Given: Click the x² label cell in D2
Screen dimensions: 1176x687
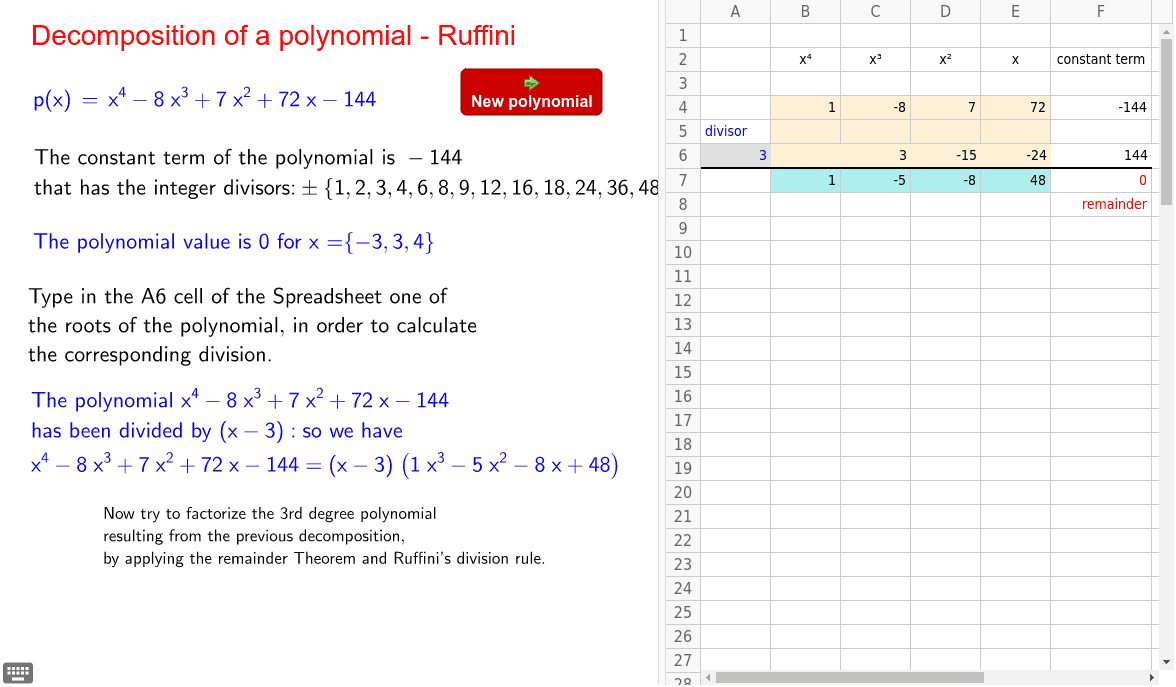Looking at the screenshot, I should coord(945,59).
